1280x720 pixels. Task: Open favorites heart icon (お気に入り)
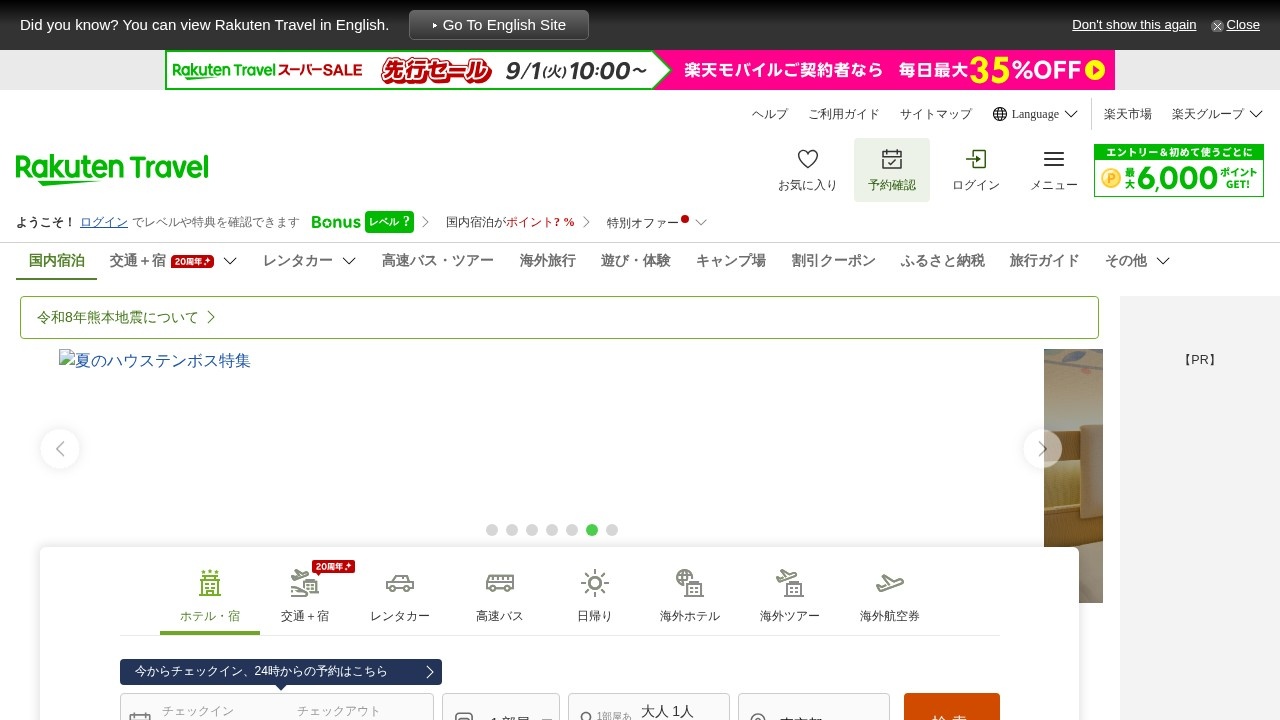tap(808, 159)
